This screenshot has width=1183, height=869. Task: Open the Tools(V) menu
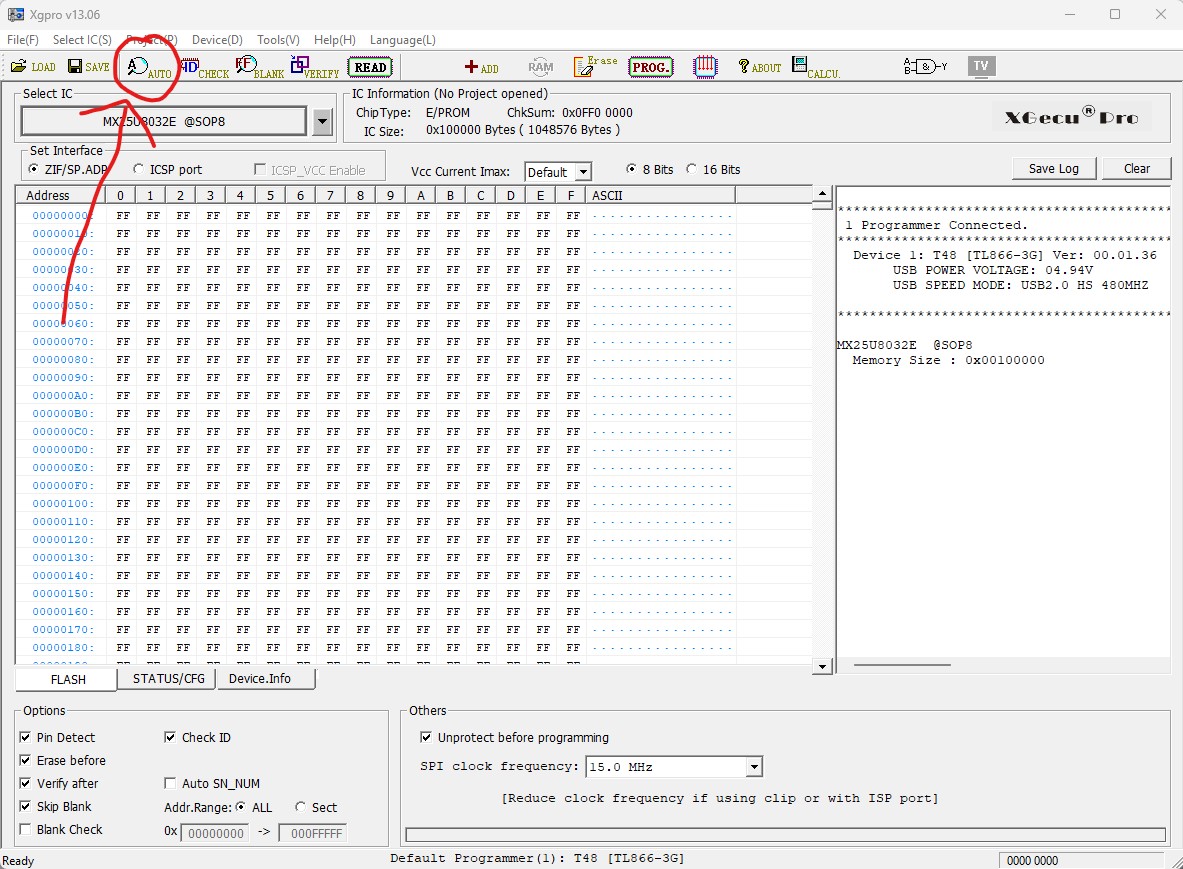[278, 39]
